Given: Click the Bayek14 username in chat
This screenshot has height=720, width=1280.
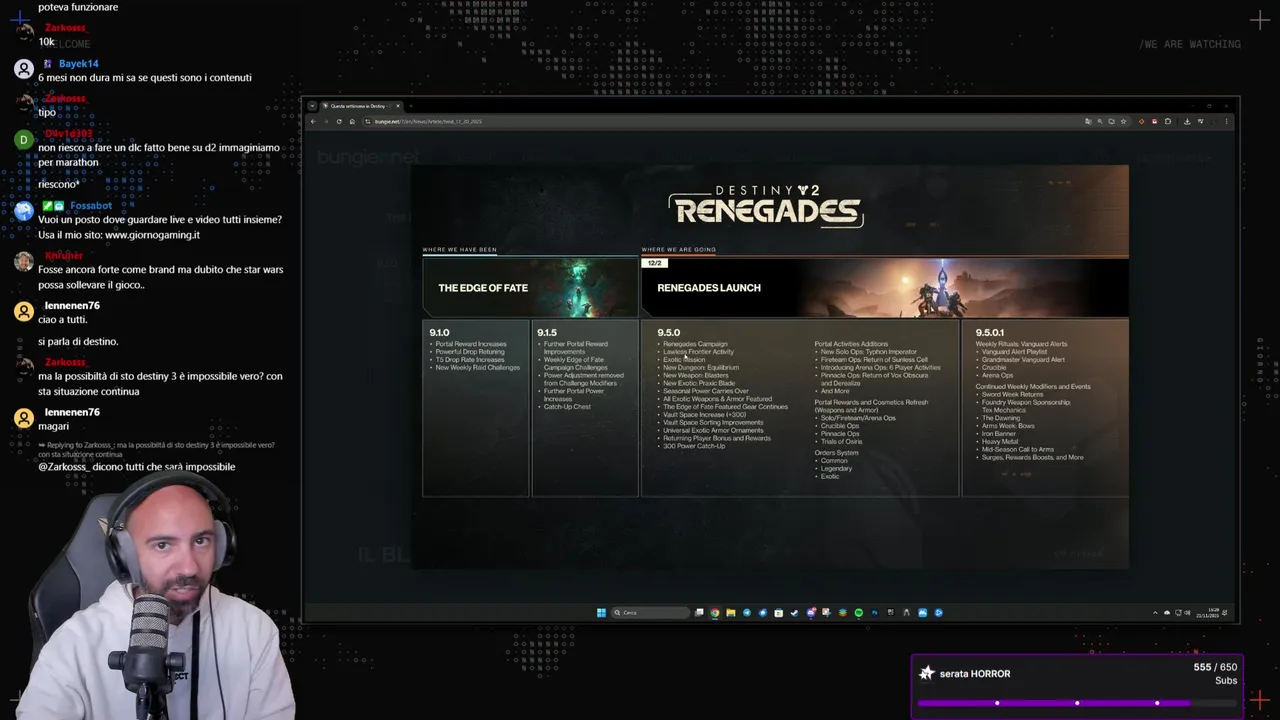Looking at the screenshot, I should point(79,64).
